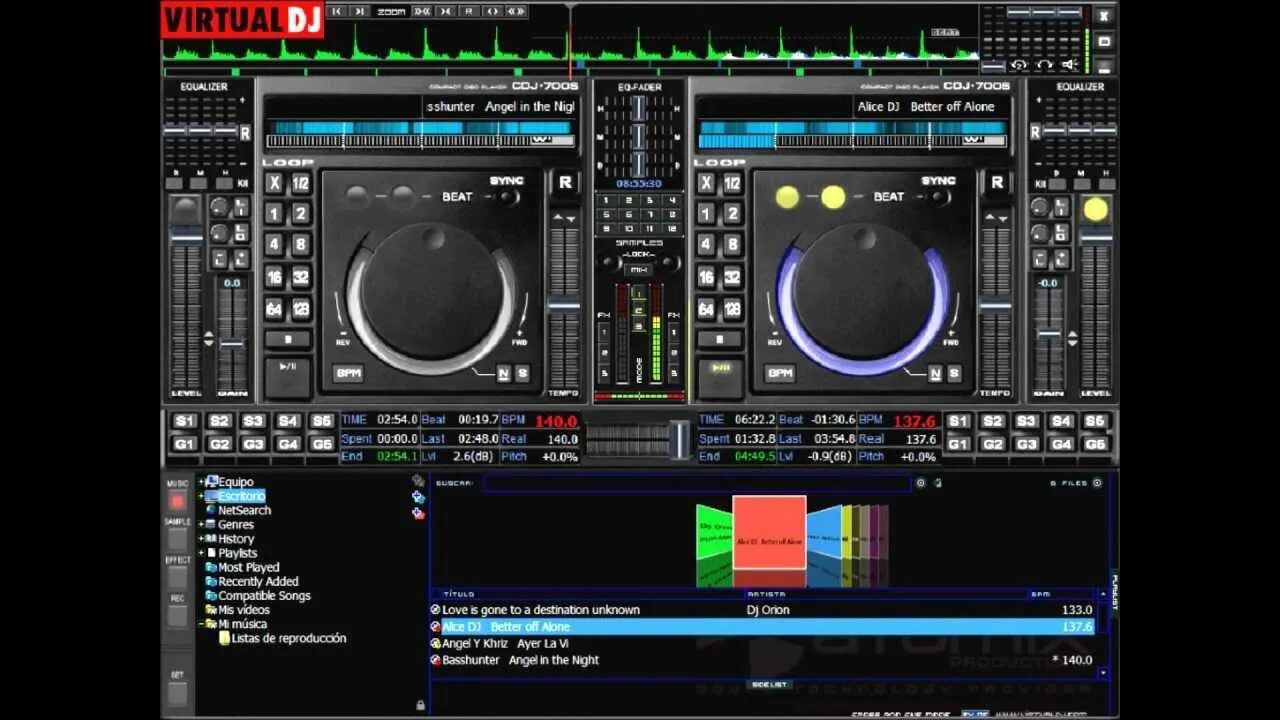Trigger sample S5 on left deck

click(322, 421)
